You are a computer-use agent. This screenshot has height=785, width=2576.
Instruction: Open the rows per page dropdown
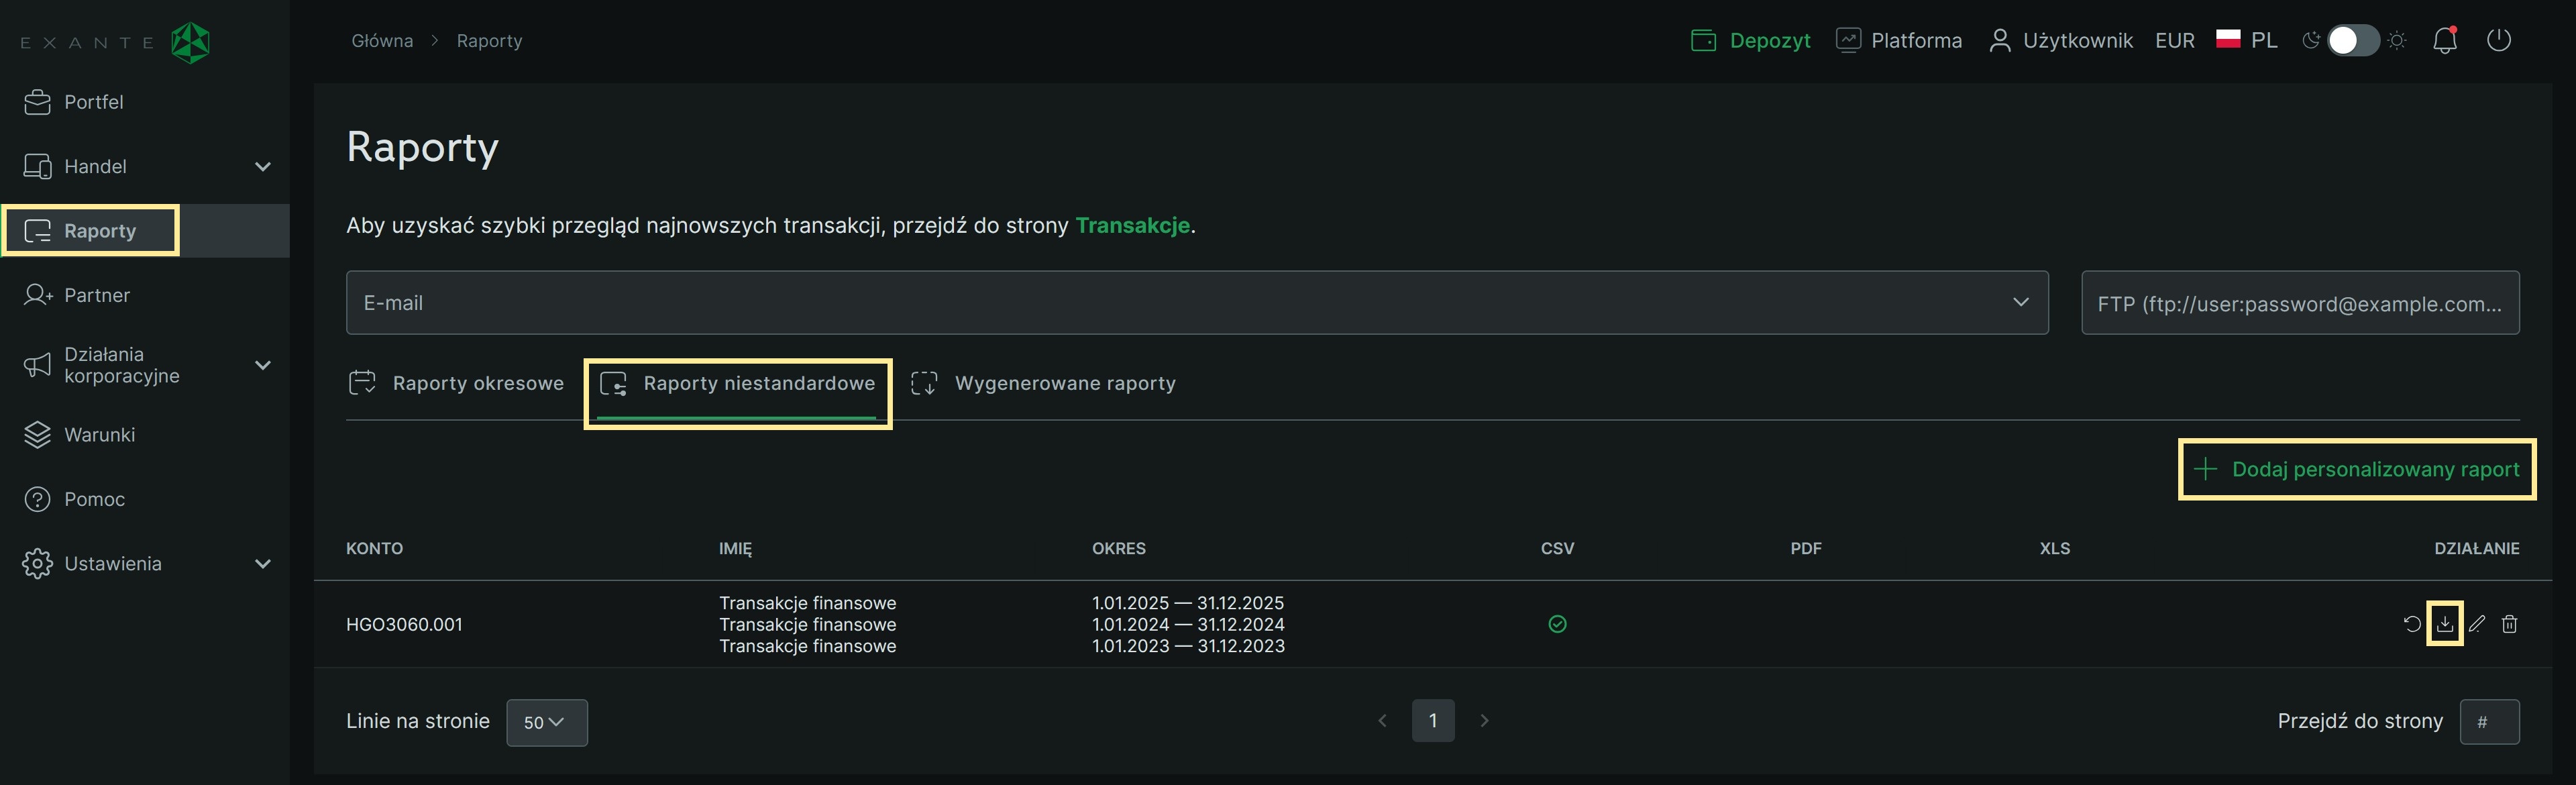click(546, 722)
